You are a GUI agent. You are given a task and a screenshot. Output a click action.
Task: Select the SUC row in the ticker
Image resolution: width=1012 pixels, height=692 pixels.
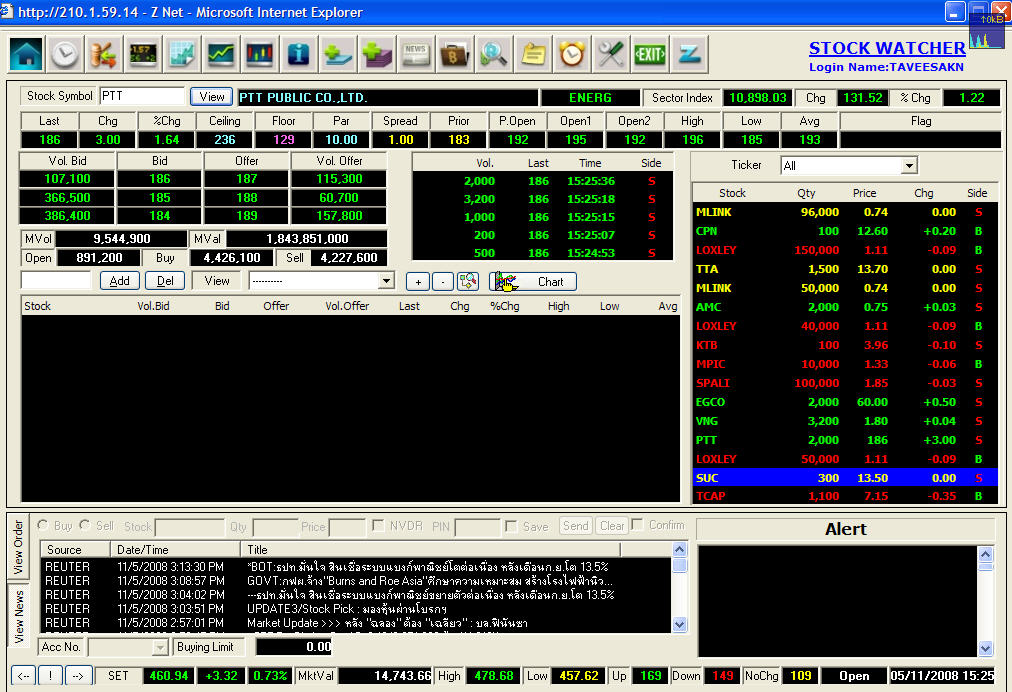click(845, 478)
